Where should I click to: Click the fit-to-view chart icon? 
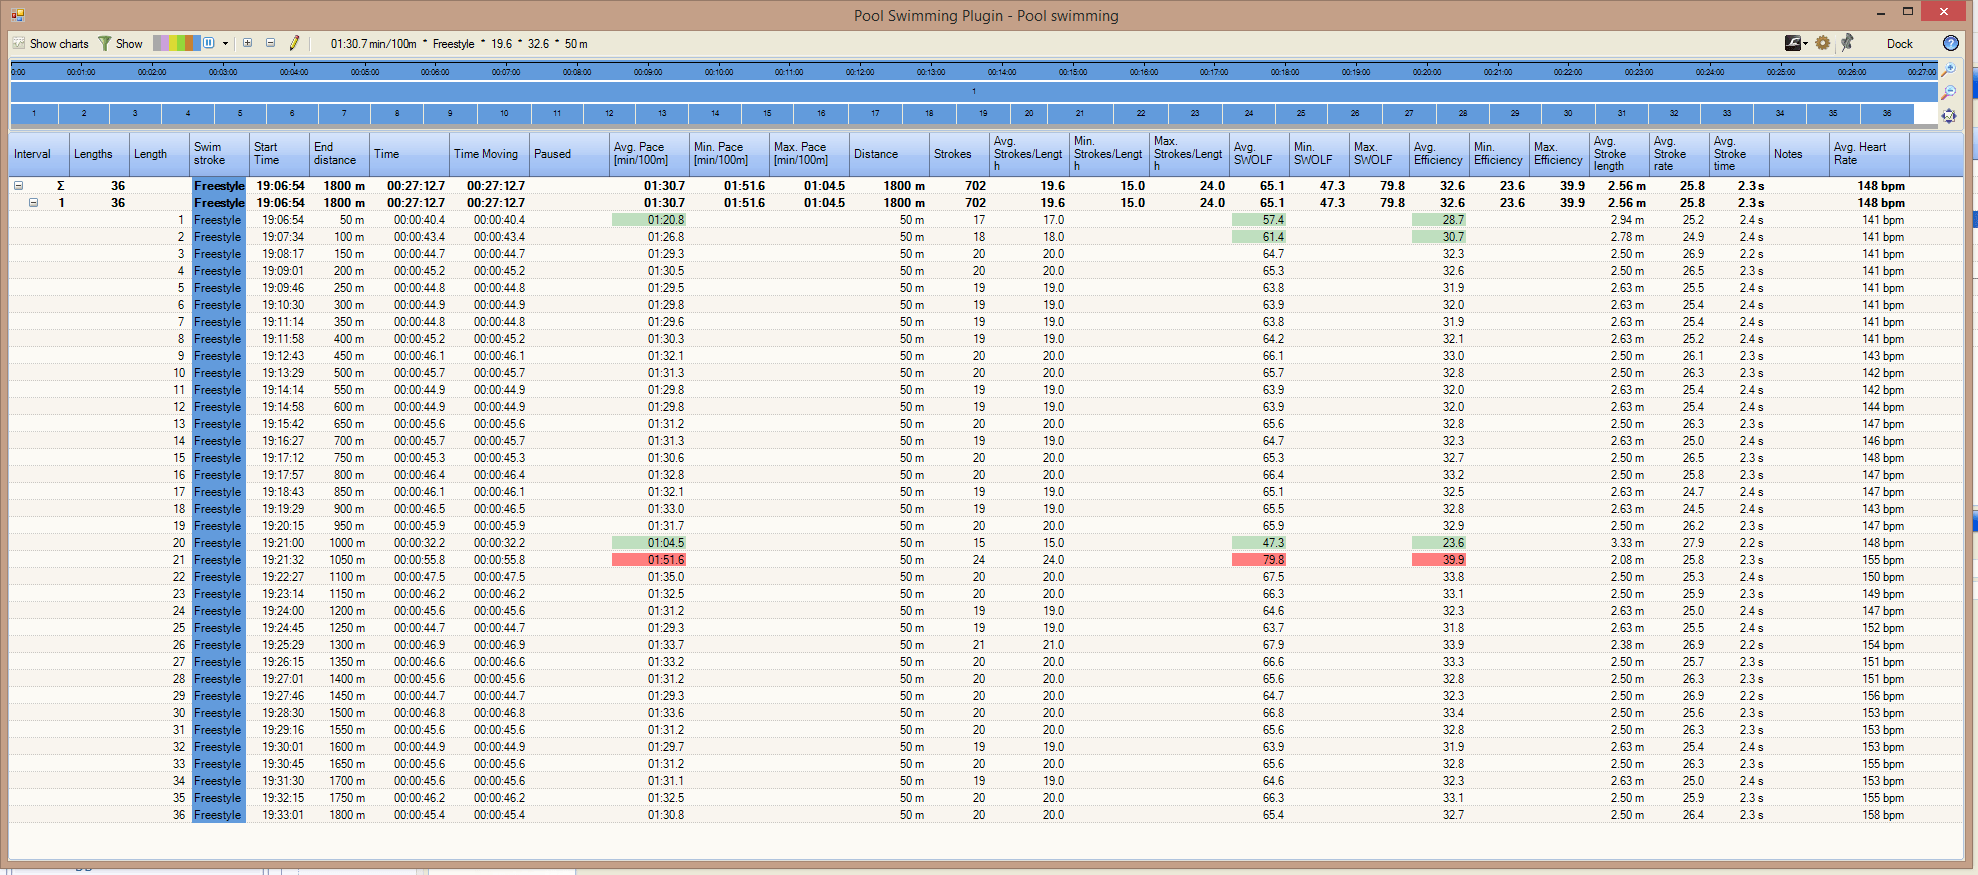tap(1948, 116)
